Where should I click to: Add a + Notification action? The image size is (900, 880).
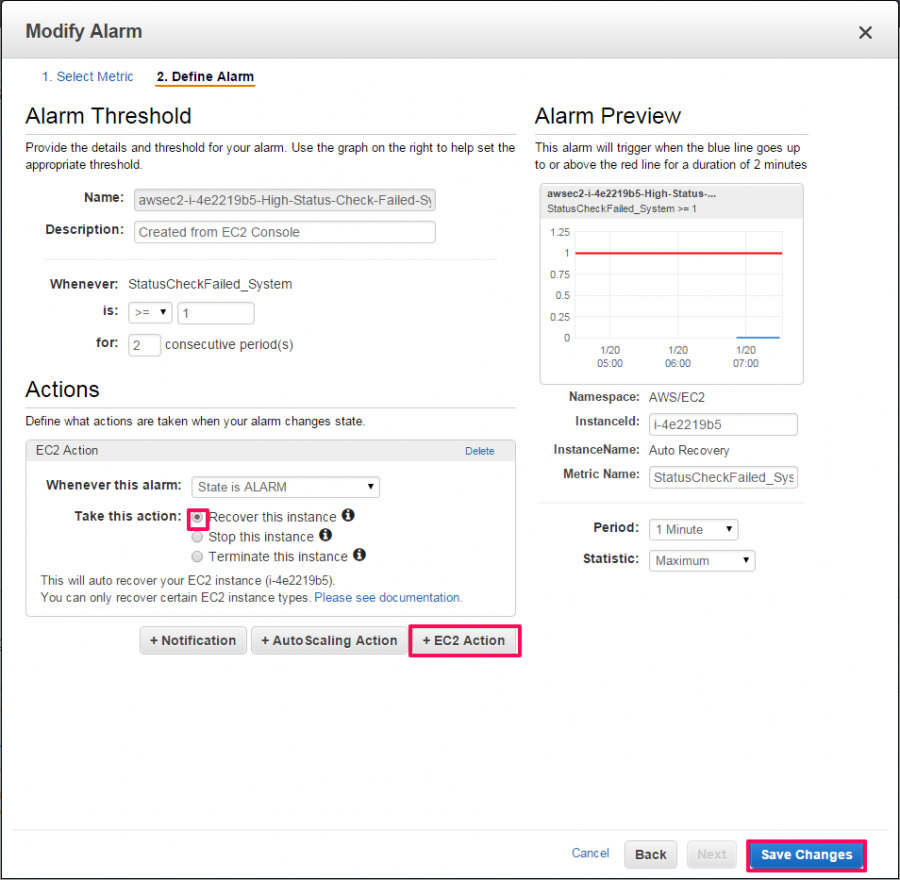pos(193,641)
